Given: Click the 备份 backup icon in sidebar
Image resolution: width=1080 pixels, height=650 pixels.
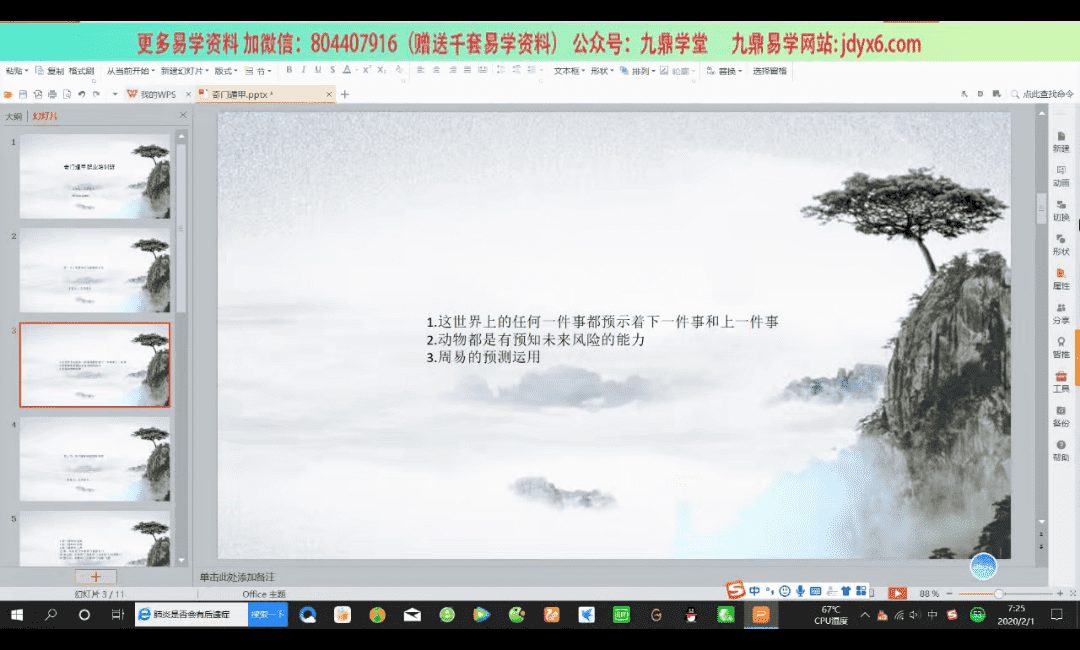Looking at the screenshot, I should click(x=1060, y=414).
